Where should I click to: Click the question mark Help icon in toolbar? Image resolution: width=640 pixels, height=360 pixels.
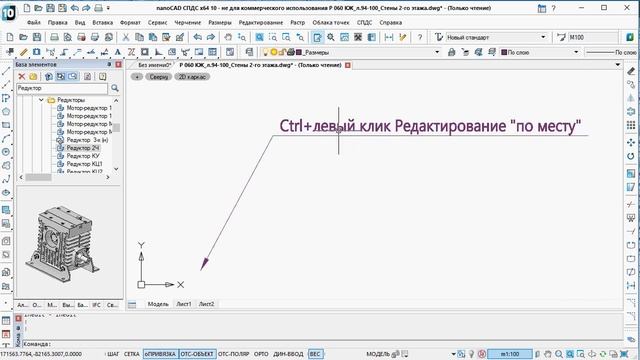[x=420, y=37]
